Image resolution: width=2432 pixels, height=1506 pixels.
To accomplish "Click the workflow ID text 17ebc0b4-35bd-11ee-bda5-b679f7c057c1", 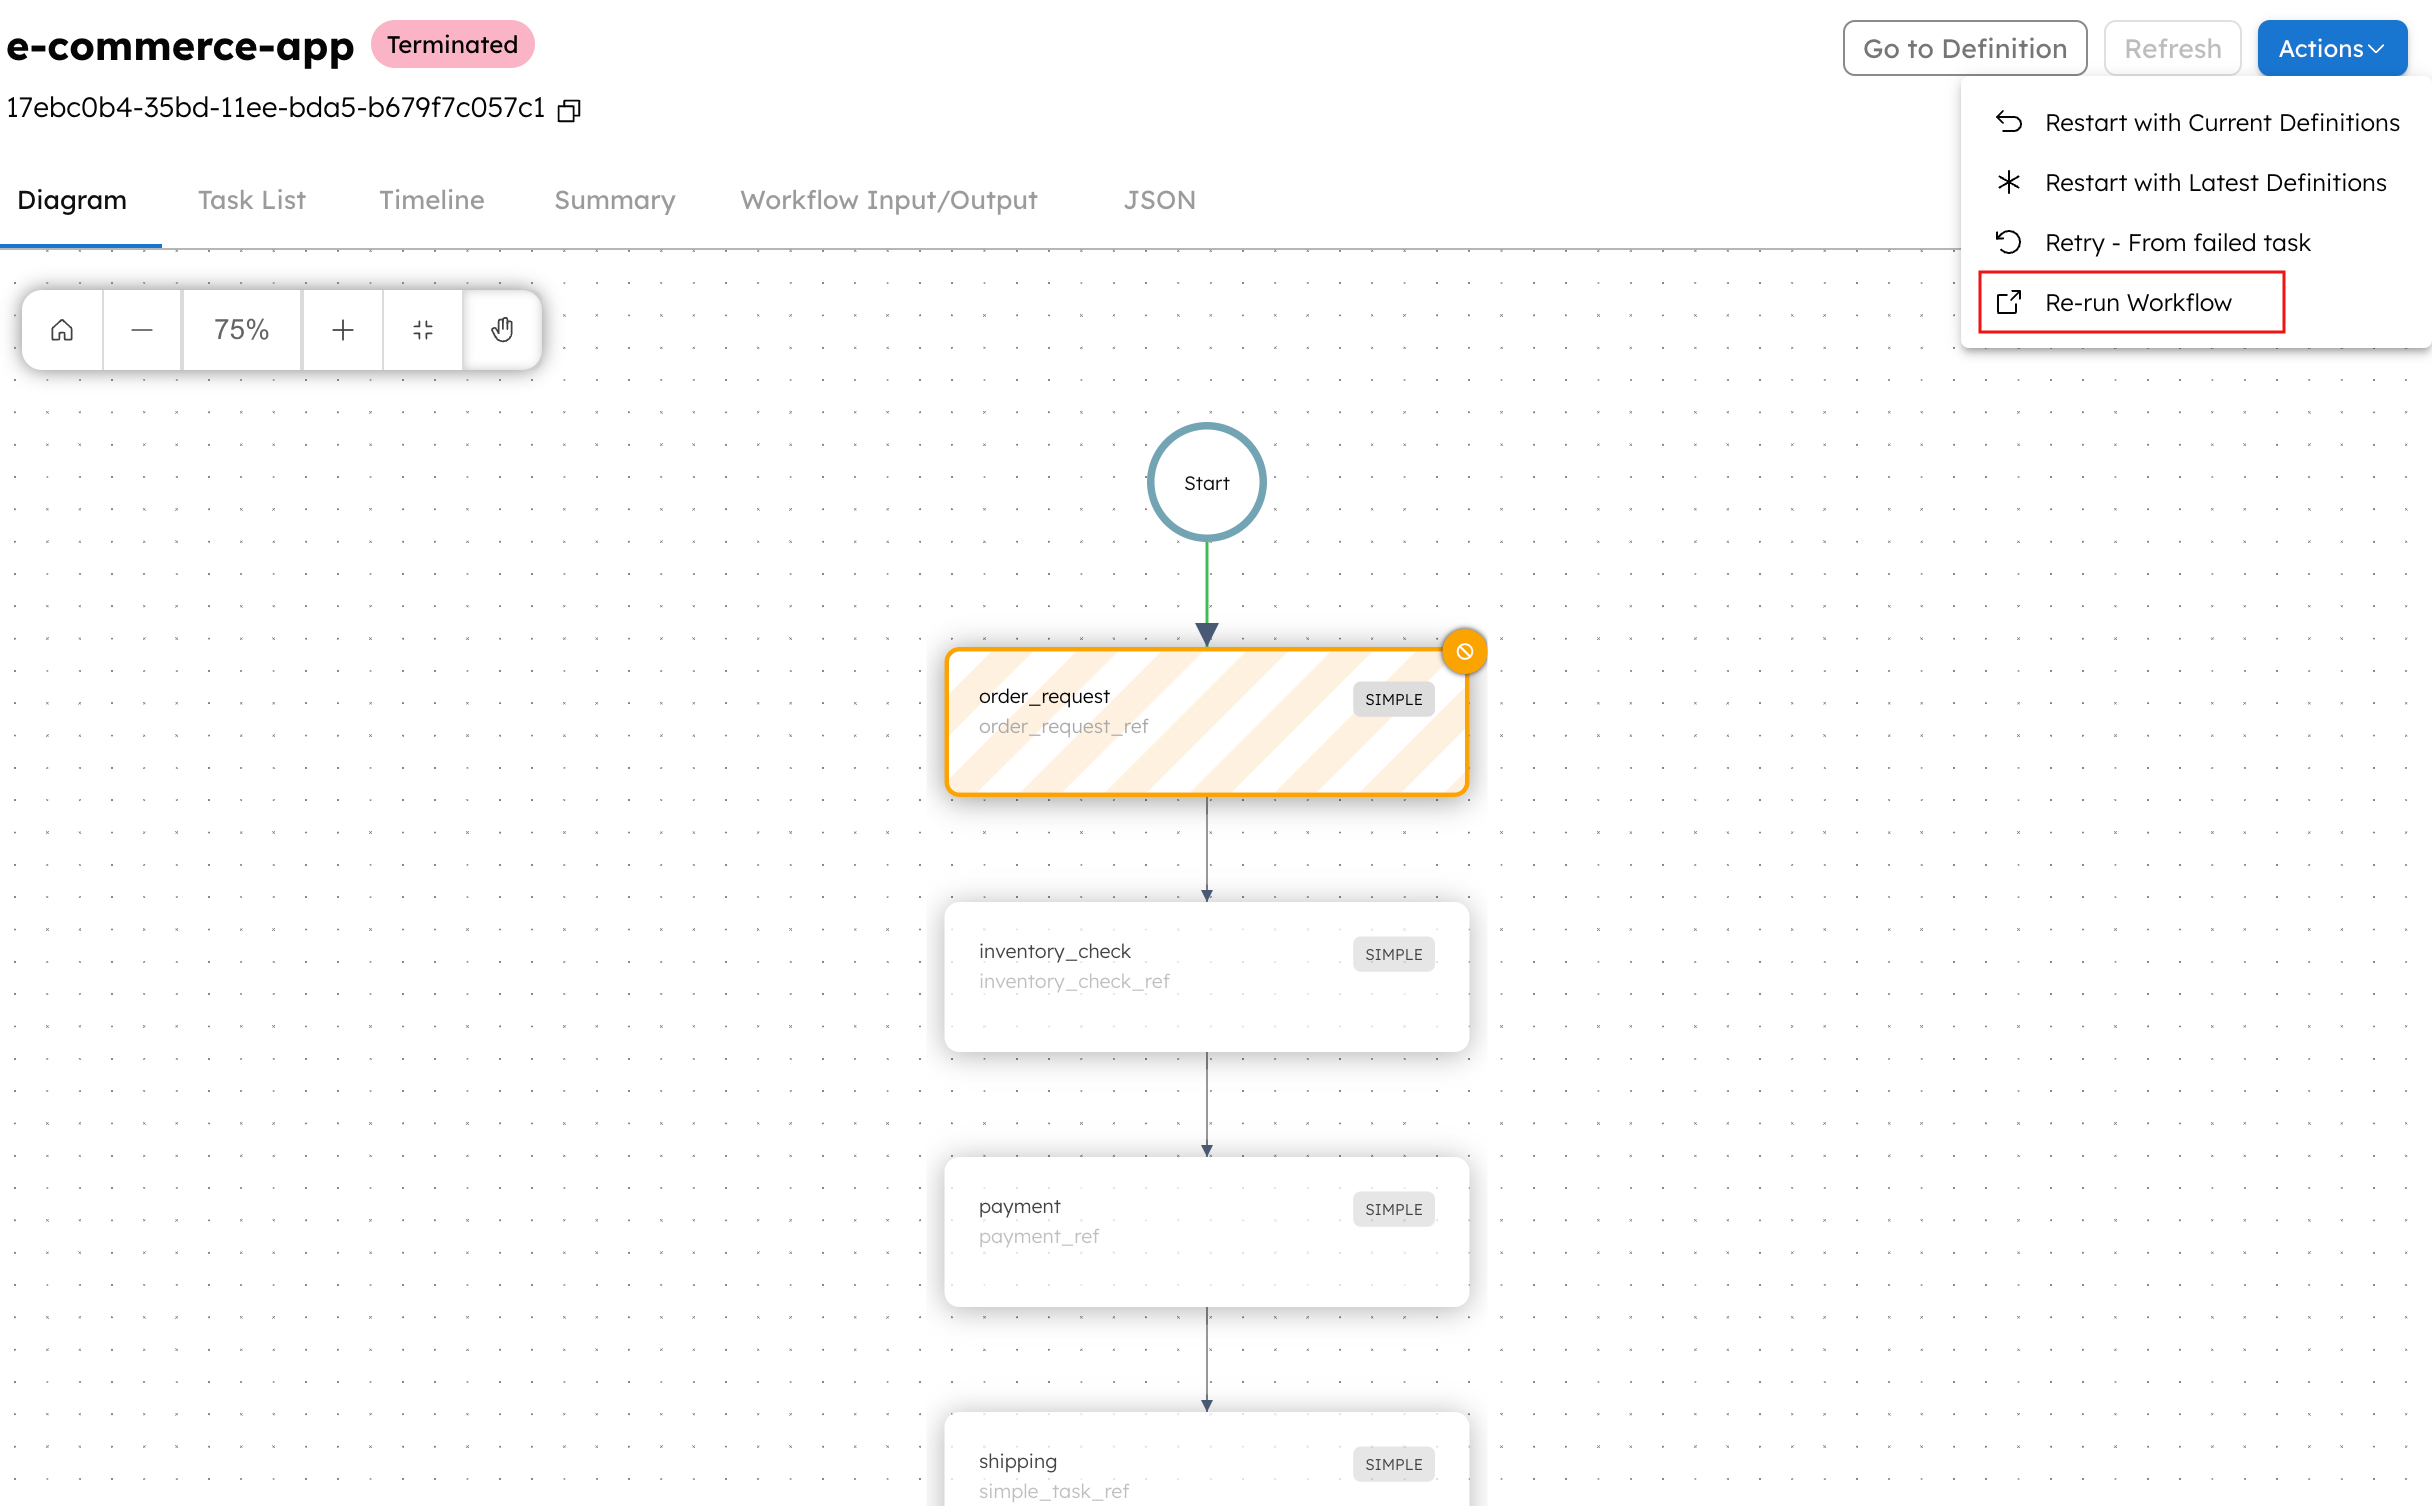I will pyautogui.click(x=276, y=108).
